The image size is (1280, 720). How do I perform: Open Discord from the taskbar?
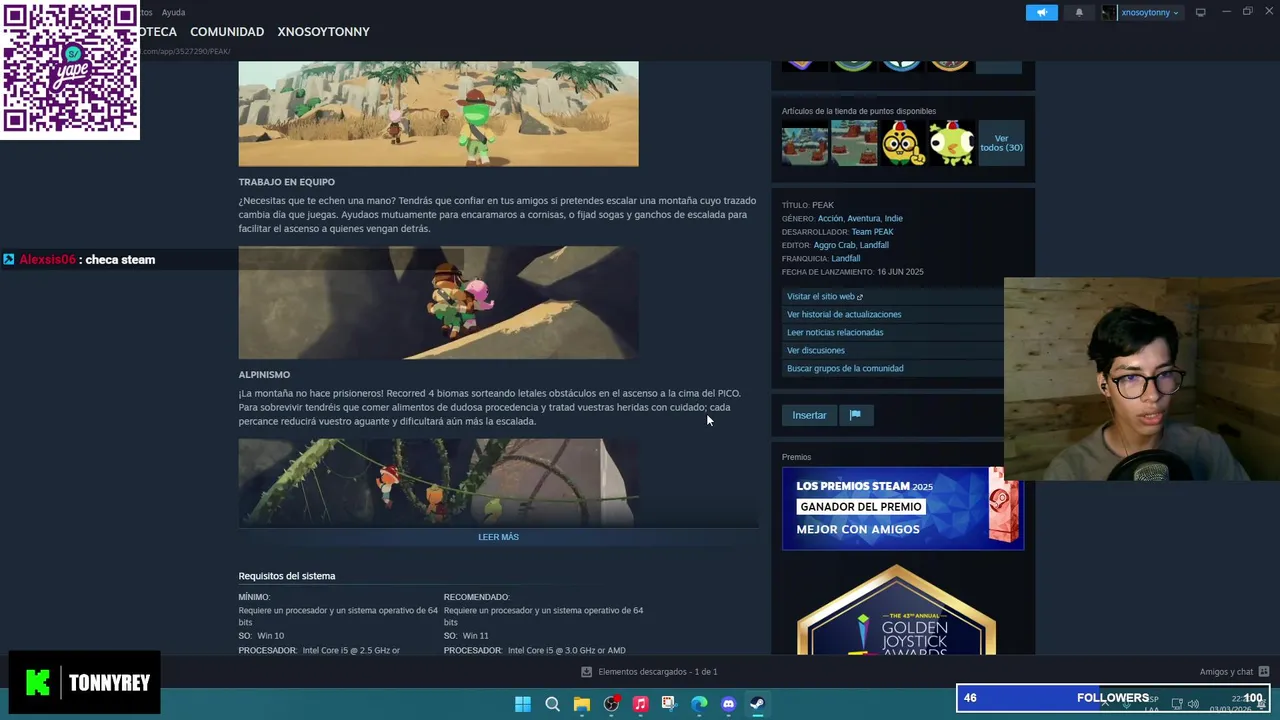[x=728, y=704]
